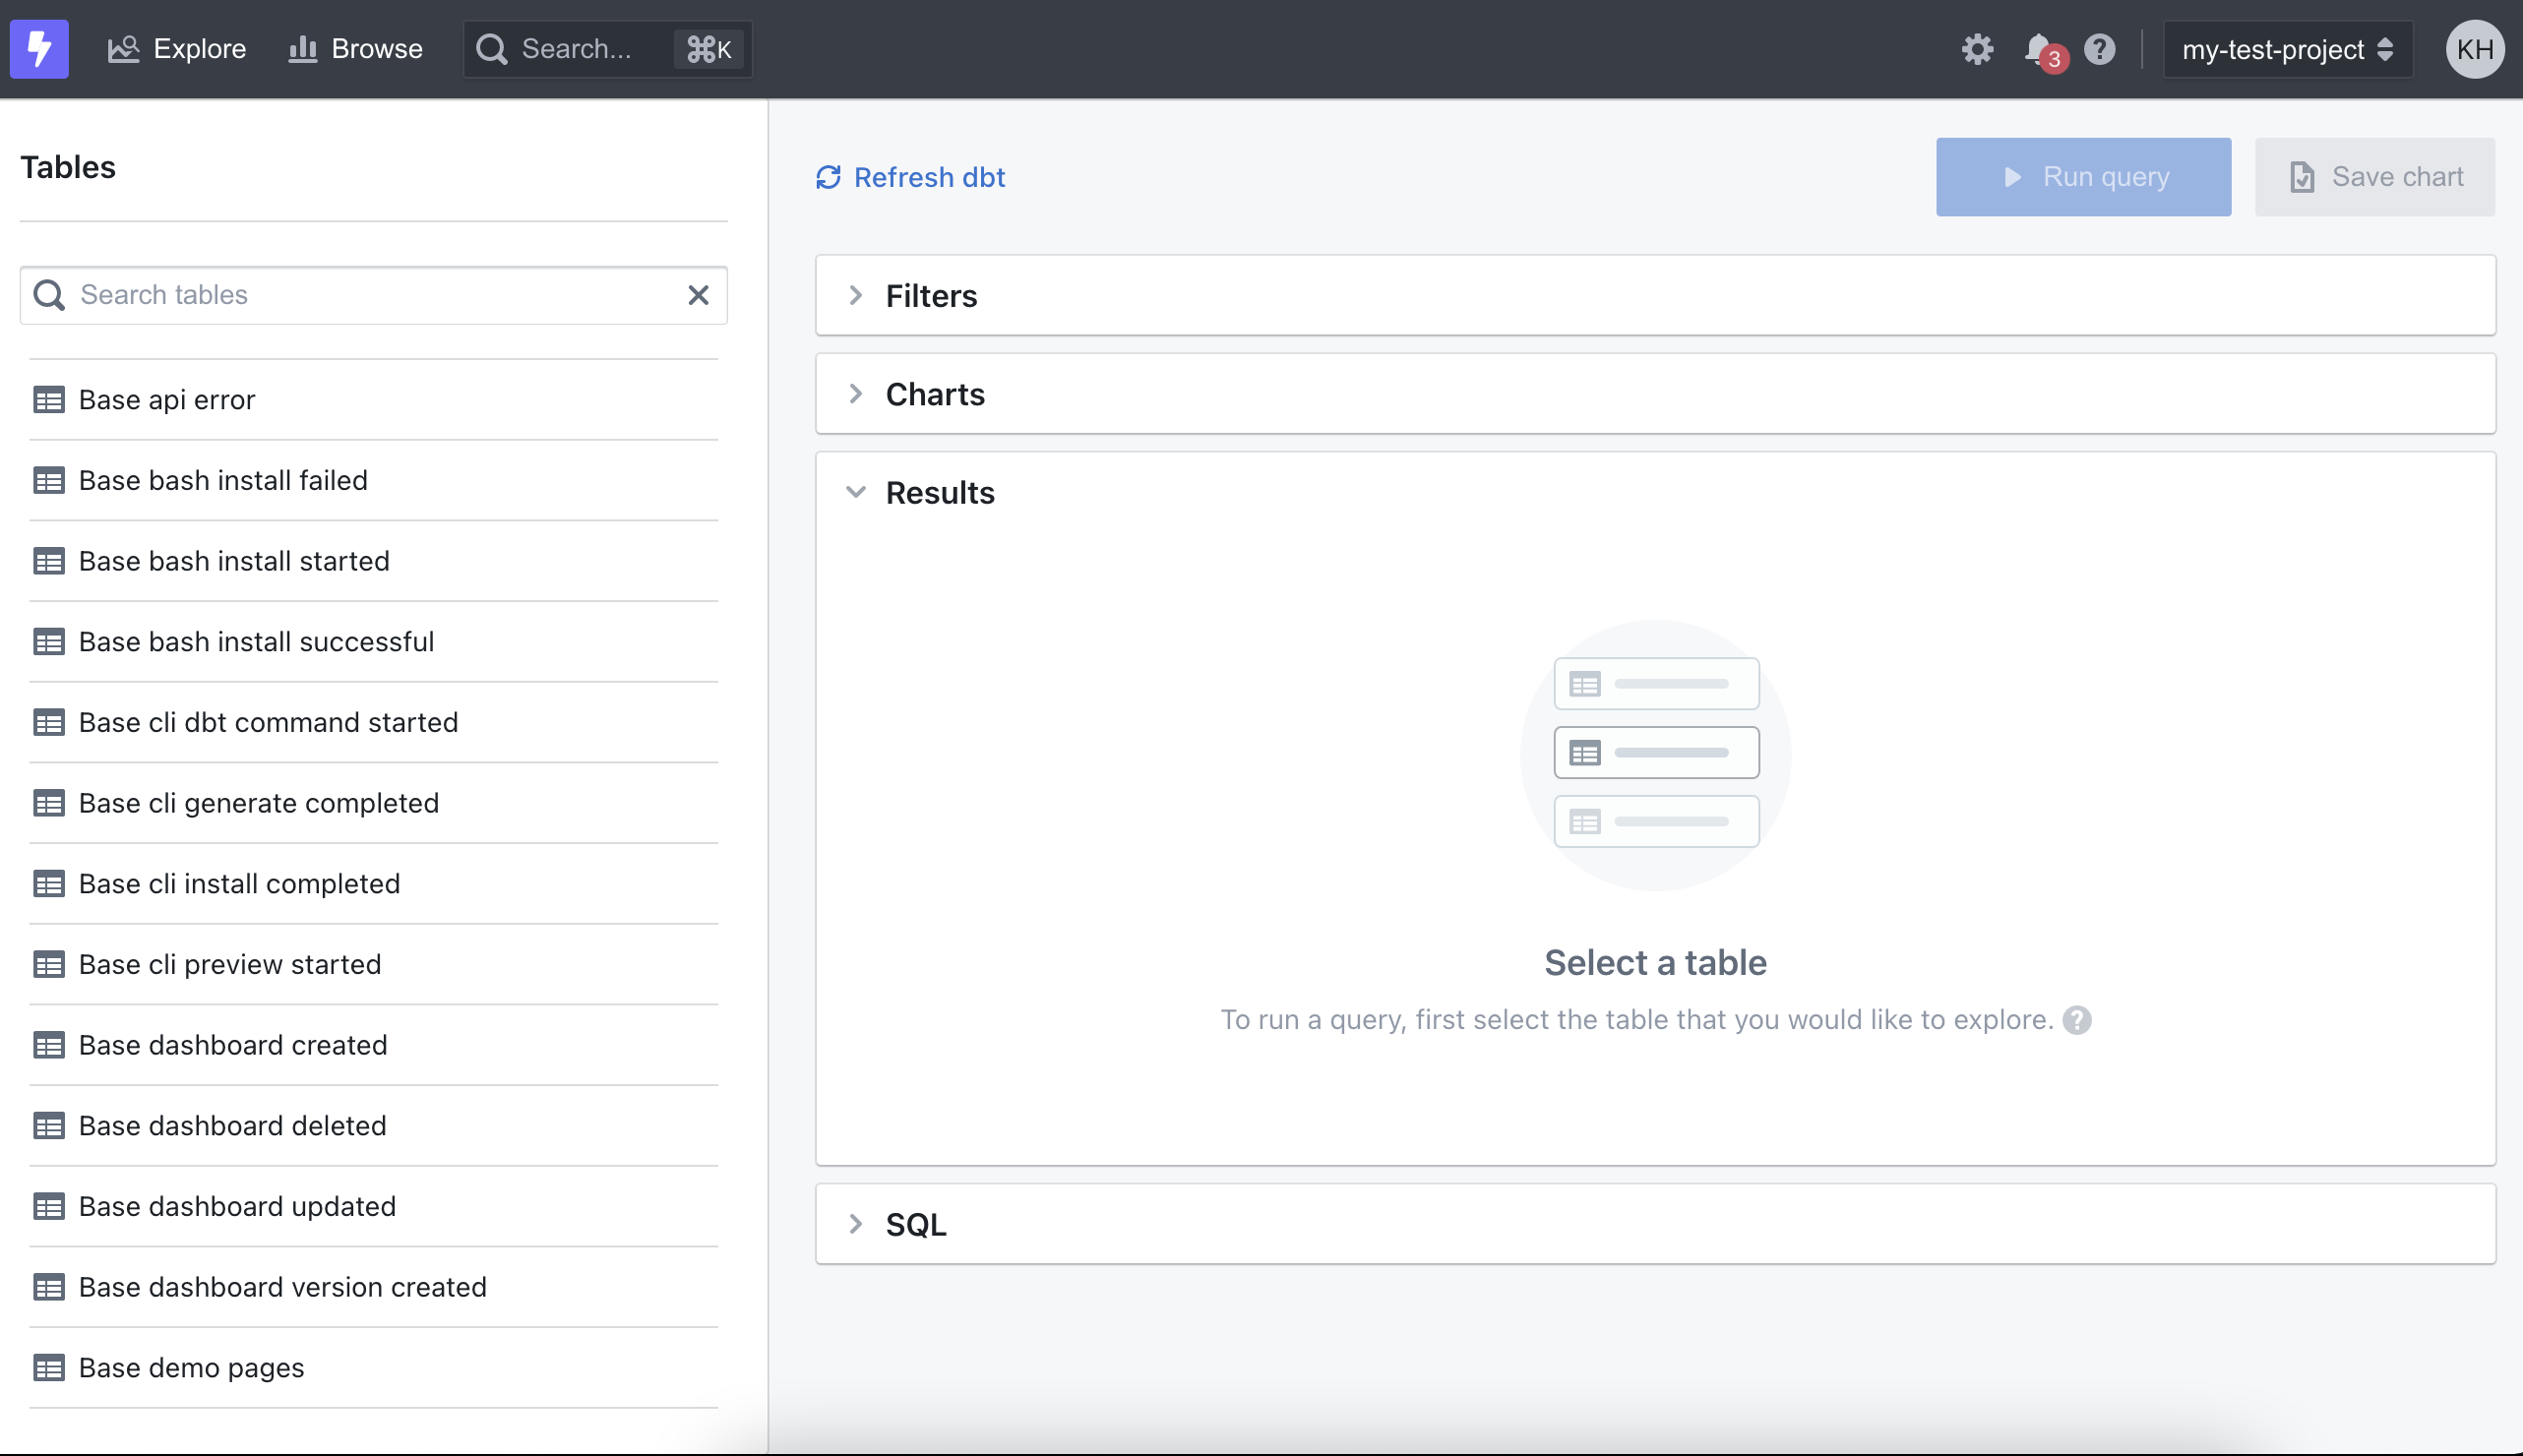Open the settings gear icon
The image size is (2523, 1456).
(x=1976, y=48)
